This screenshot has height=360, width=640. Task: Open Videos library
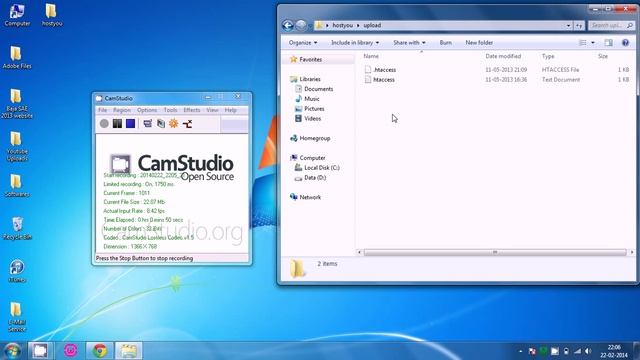click(x=312, y=118)
